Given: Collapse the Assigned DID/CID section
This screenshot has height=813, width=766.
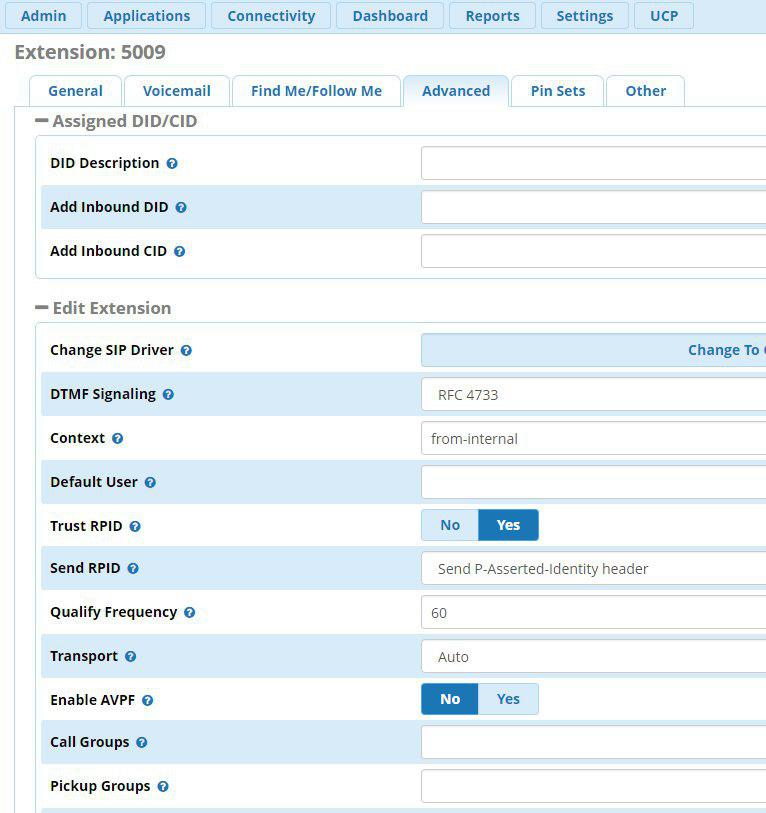Looking at the screenshot, I should 42,121.
